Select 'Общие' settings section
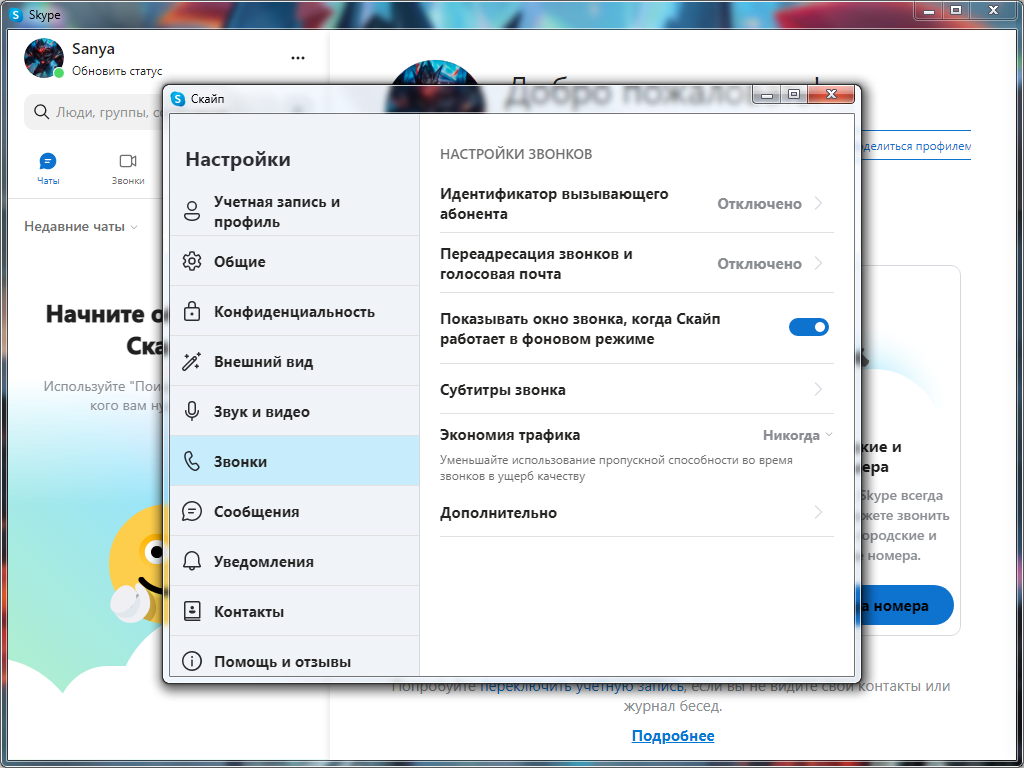 coord(295,261)
